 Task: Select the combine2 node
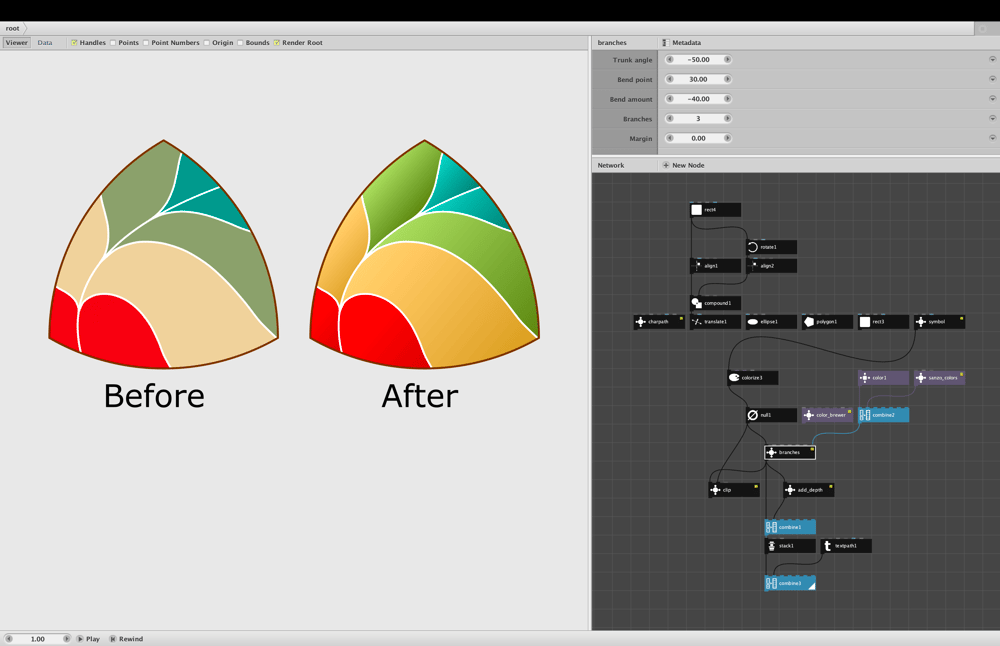883,415
